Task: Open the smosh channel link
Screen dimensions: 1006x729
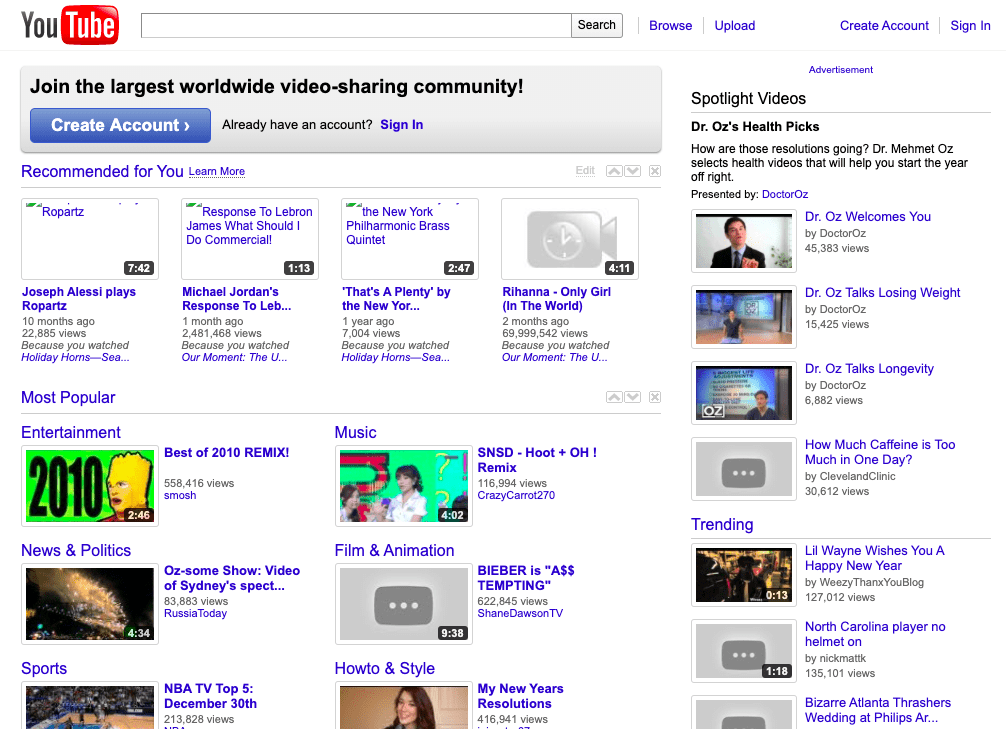Action: coord(179,495)
